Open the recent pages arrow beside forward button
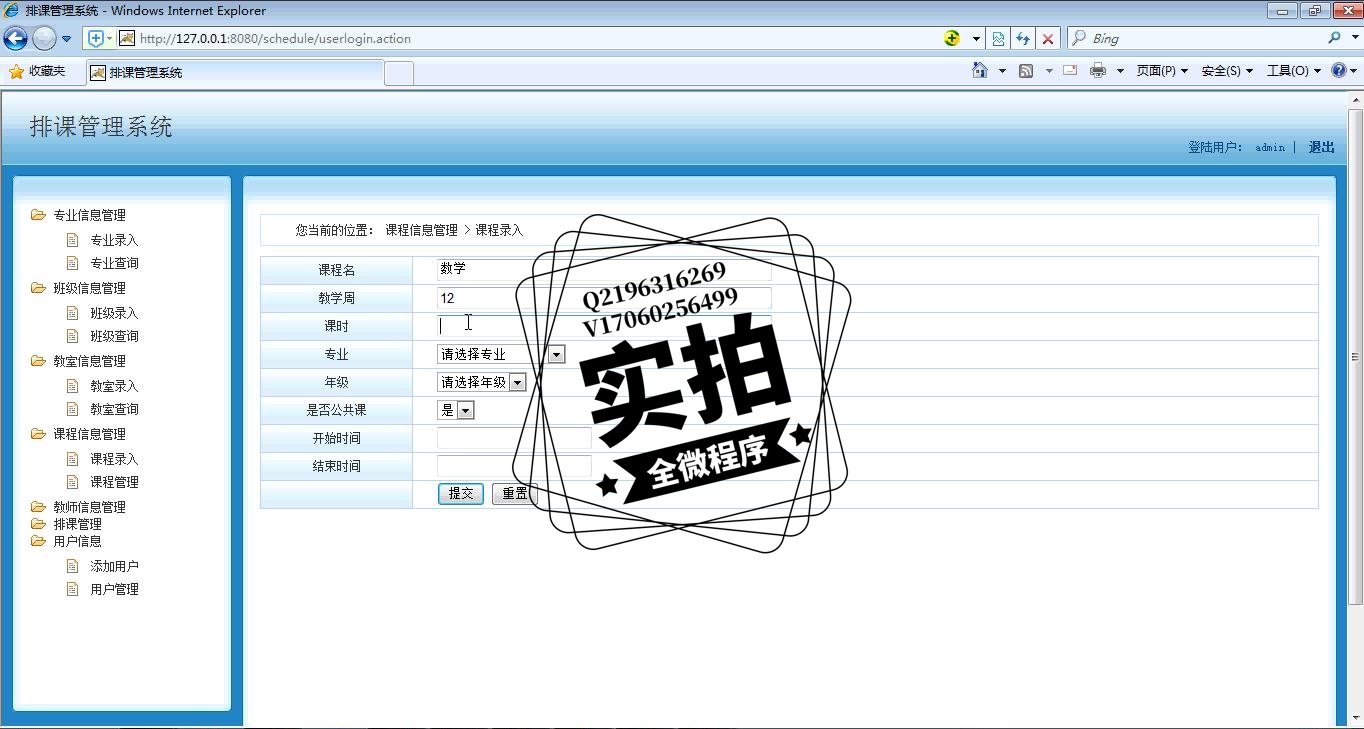 point(66,39)
